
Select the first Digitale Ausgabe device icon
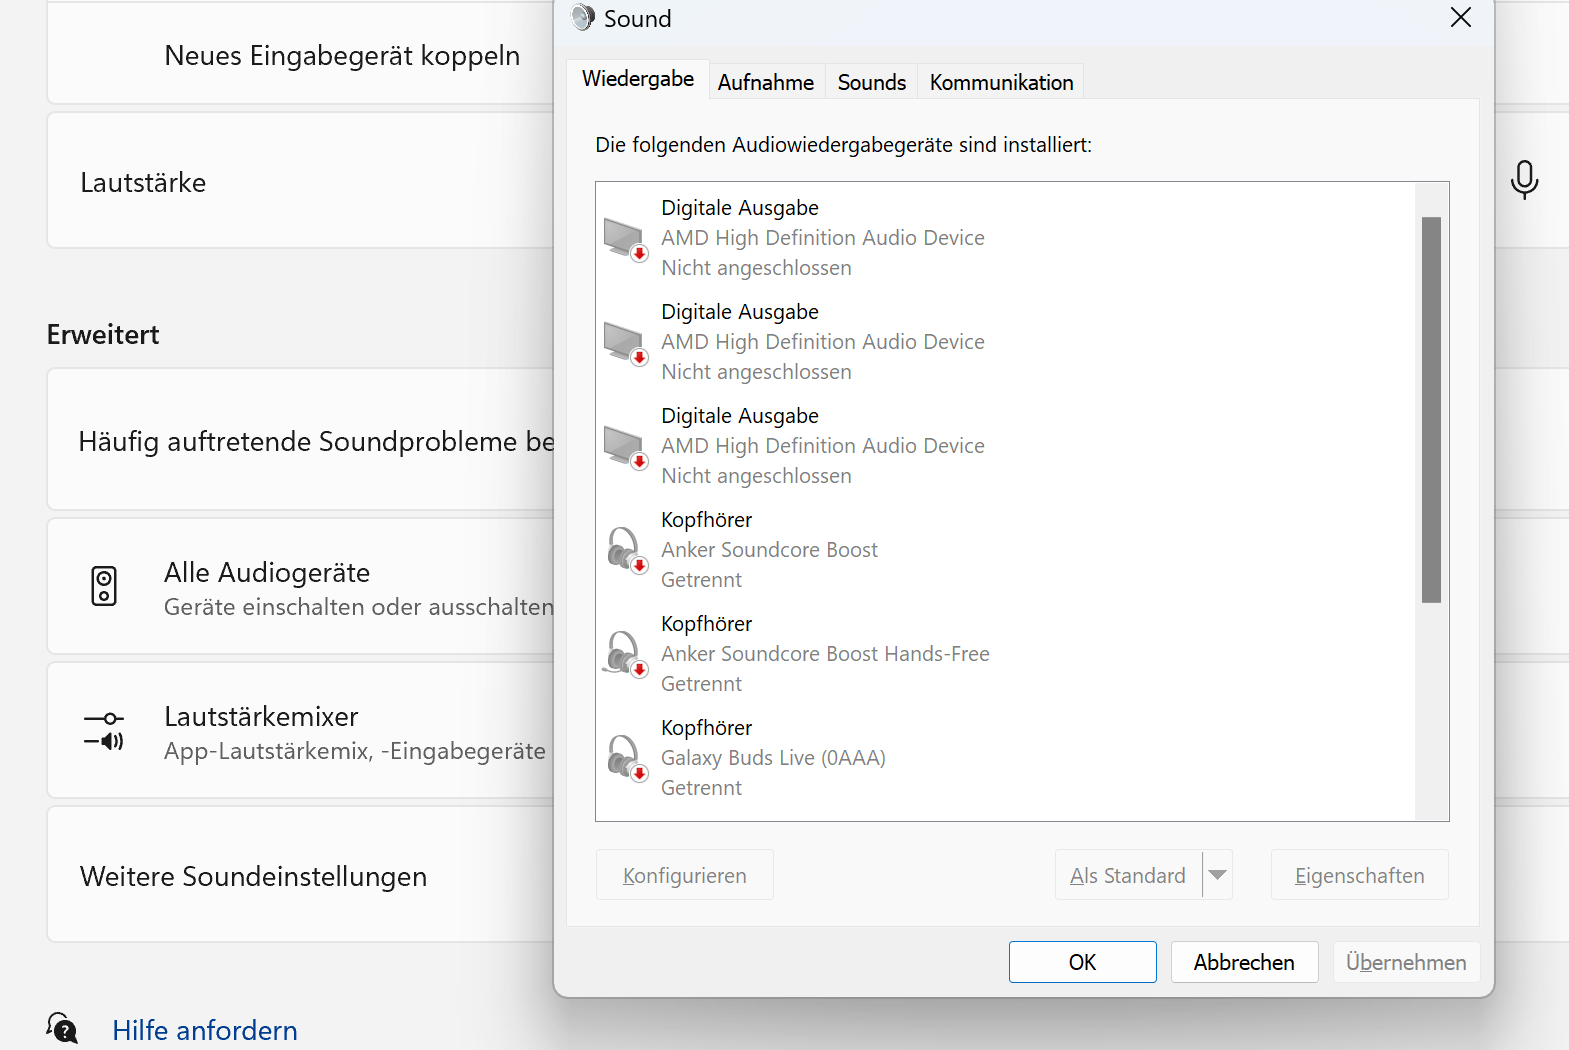(626, 240)
